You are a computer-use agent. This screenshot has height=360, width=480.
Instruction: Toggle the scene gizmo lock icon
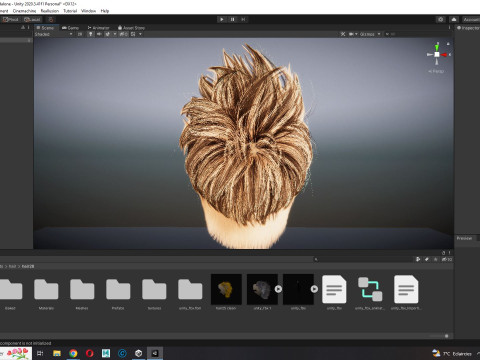coord(448,44)
